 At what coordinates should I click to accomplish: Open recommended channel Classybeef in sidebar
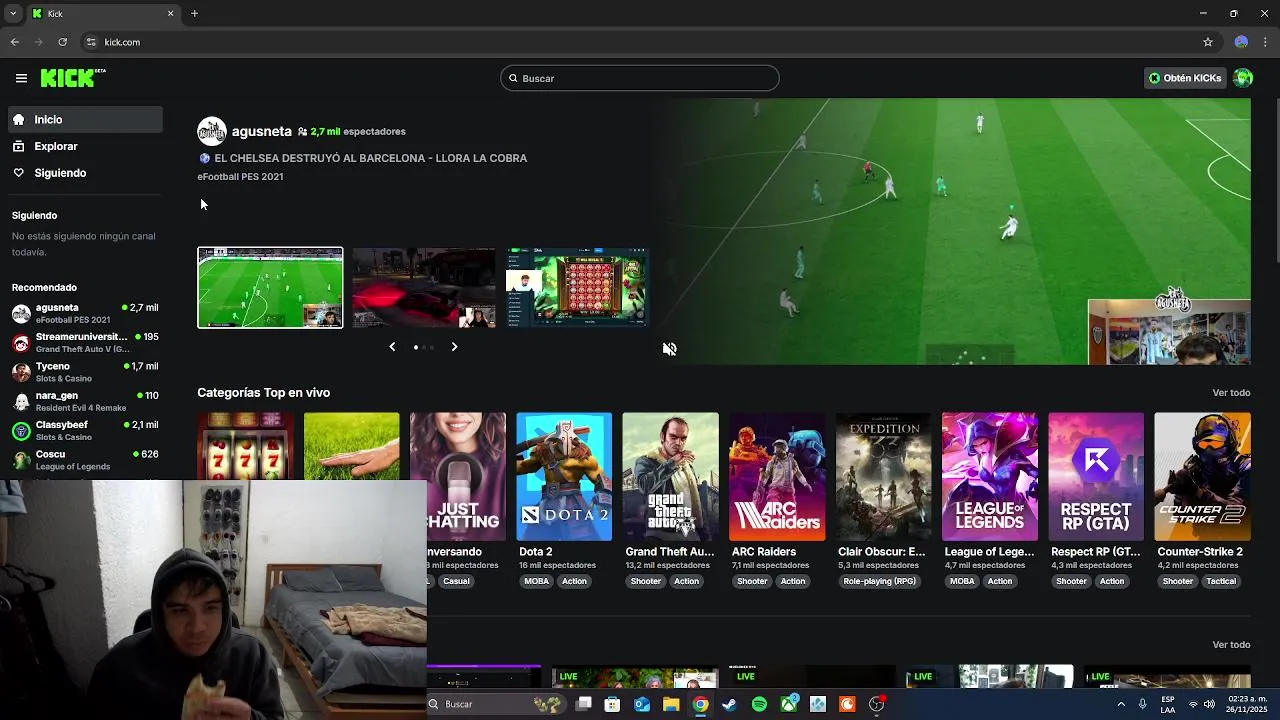pyautogui.click(x=85, y=430)
